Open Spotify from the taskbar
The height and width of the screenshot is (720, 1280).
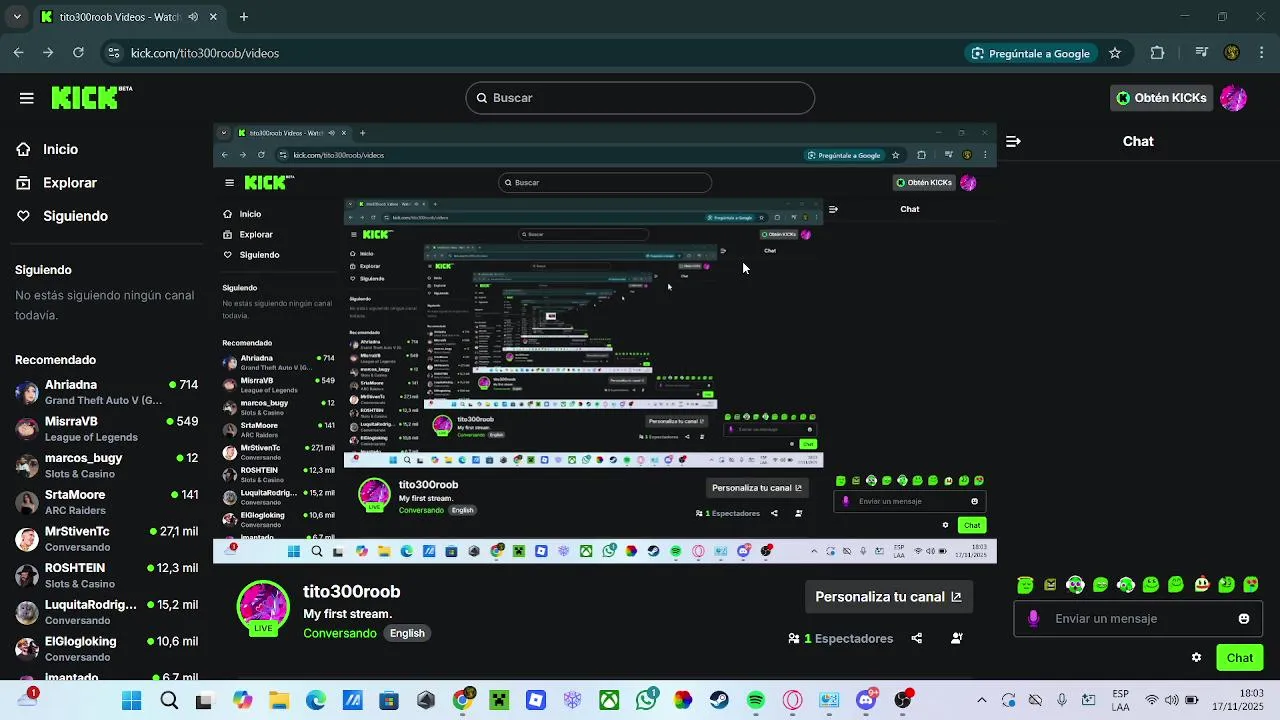756,701
